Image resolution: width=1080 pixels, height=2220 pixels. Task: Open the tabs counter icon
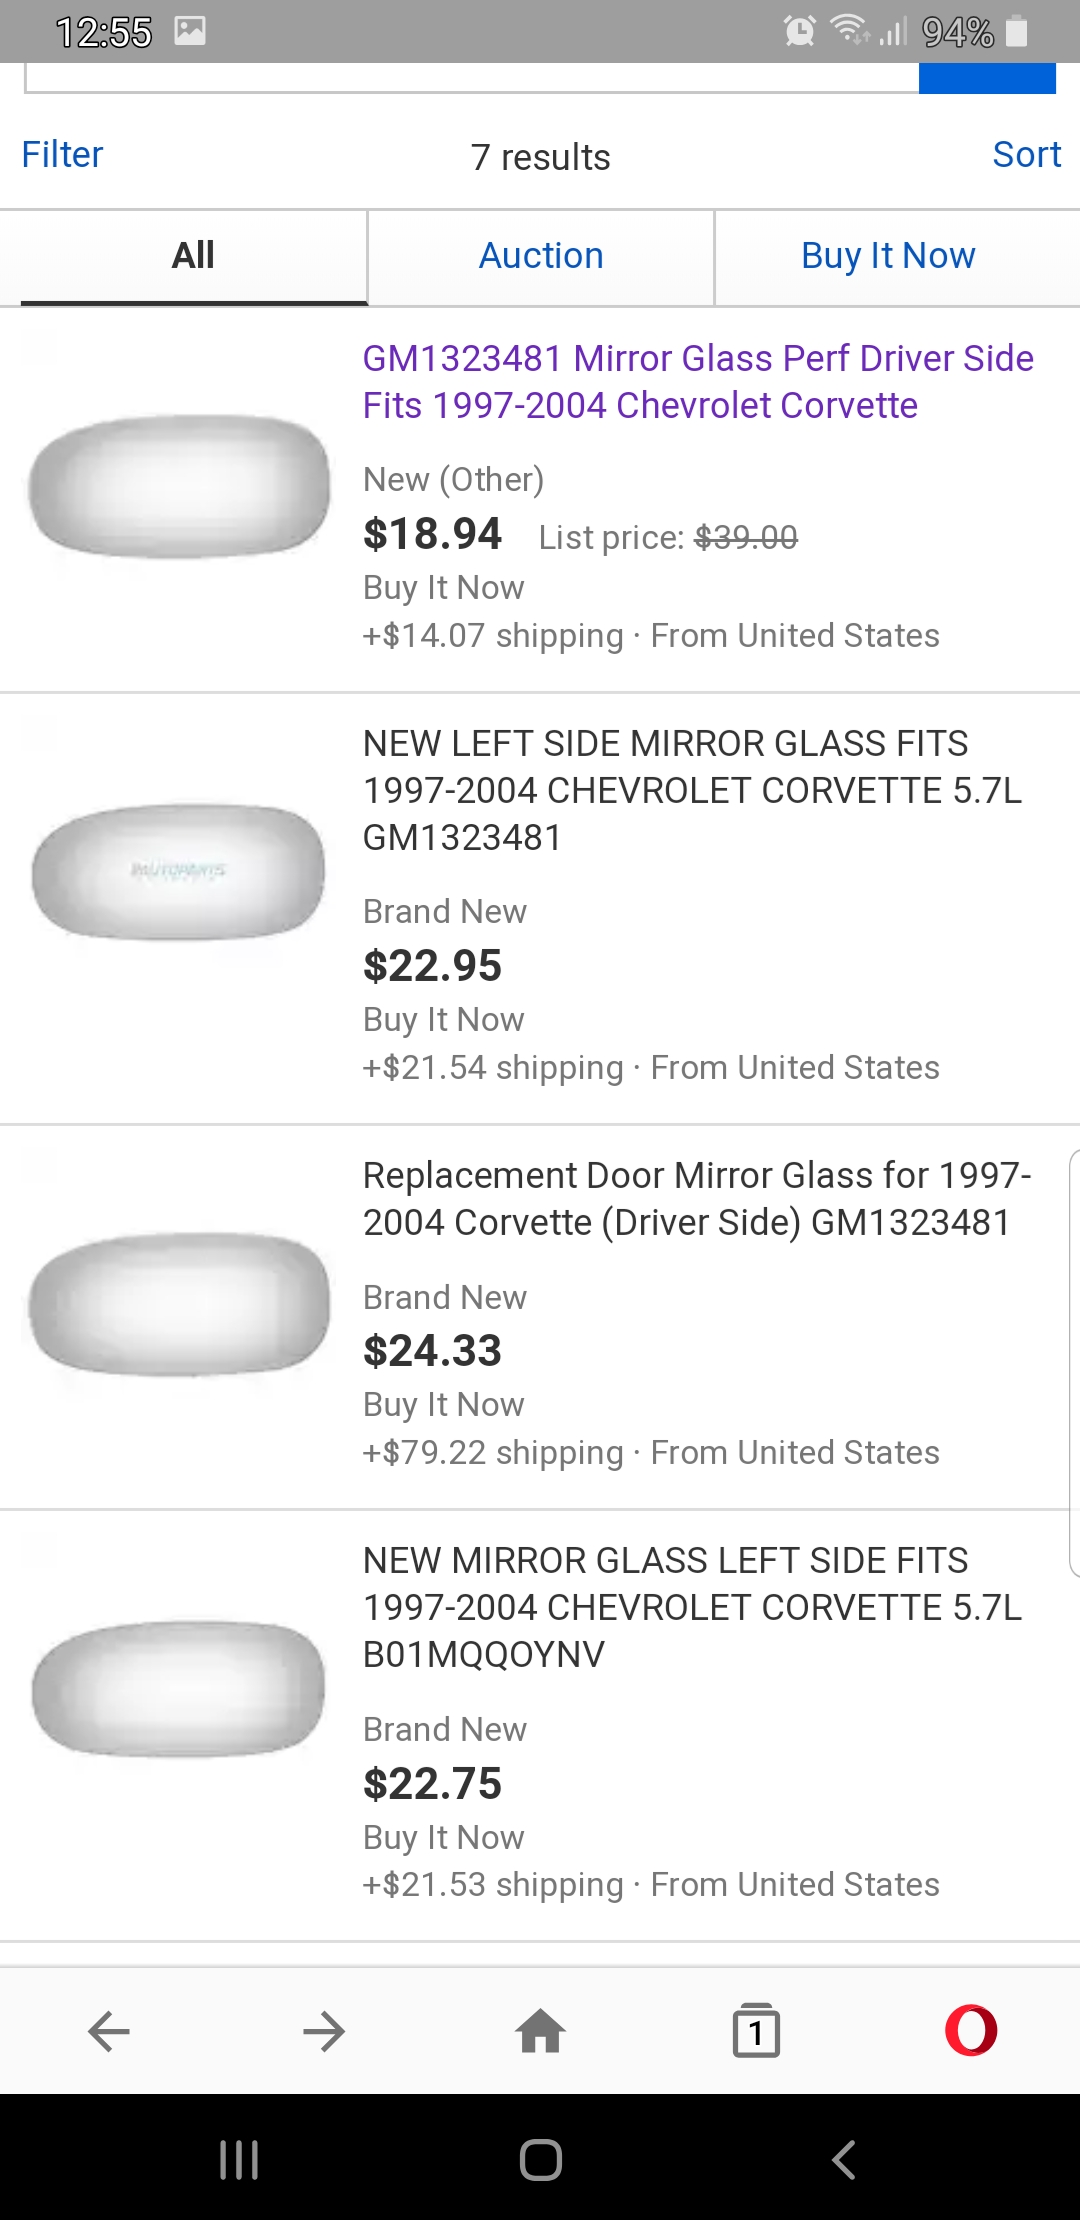756,2031
